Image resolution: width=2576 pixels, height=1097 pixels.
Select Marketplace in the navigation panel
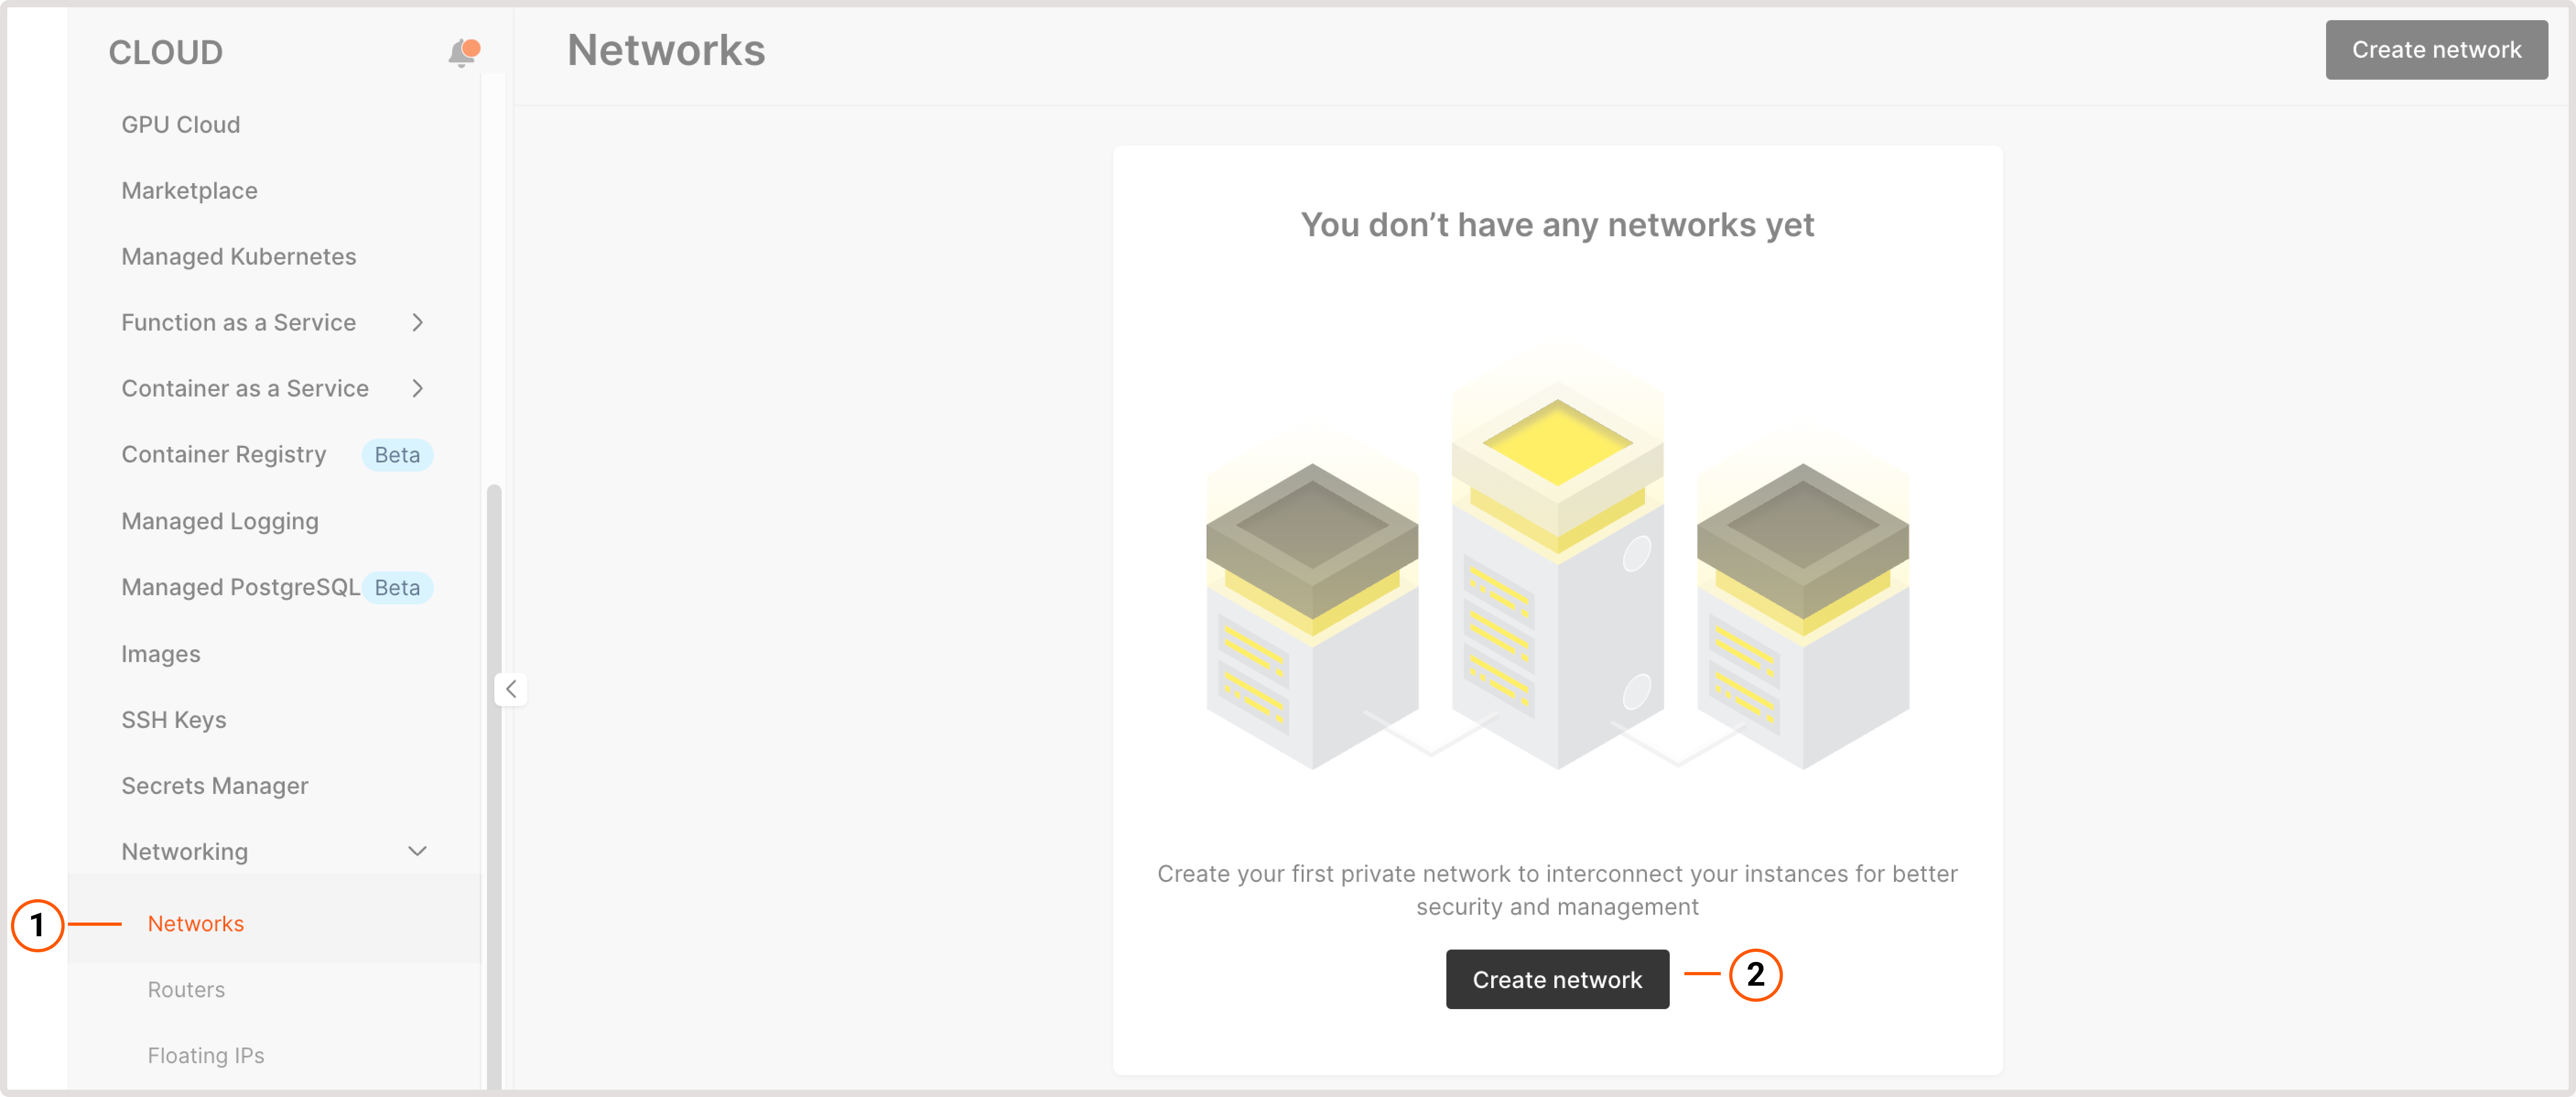(x=189, y=190)
